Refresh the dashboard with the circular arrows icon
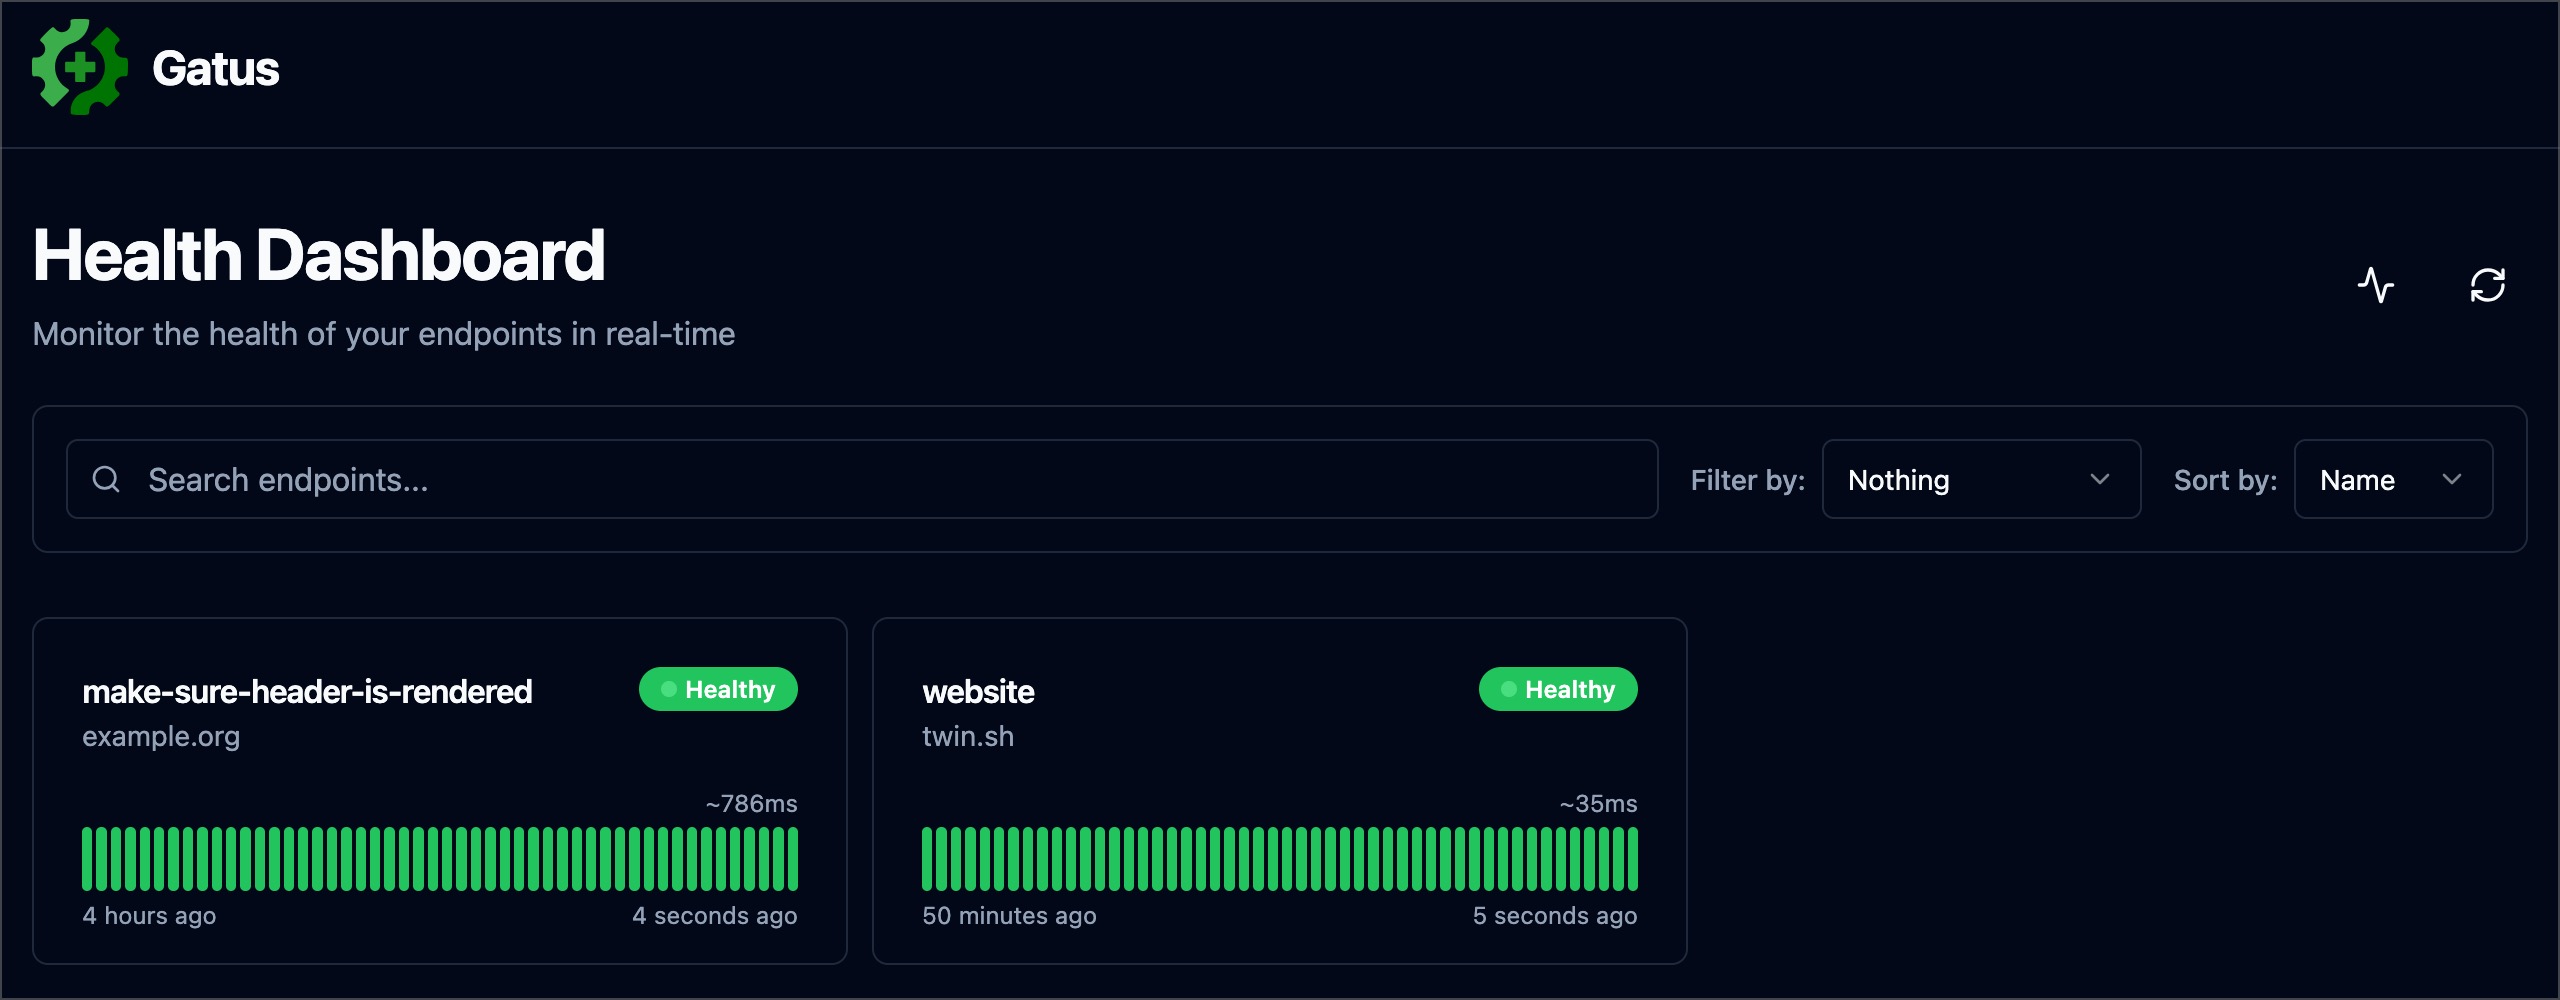Image resolution: width=2560 pixels, height=1000 pixels. [2490, 286]
